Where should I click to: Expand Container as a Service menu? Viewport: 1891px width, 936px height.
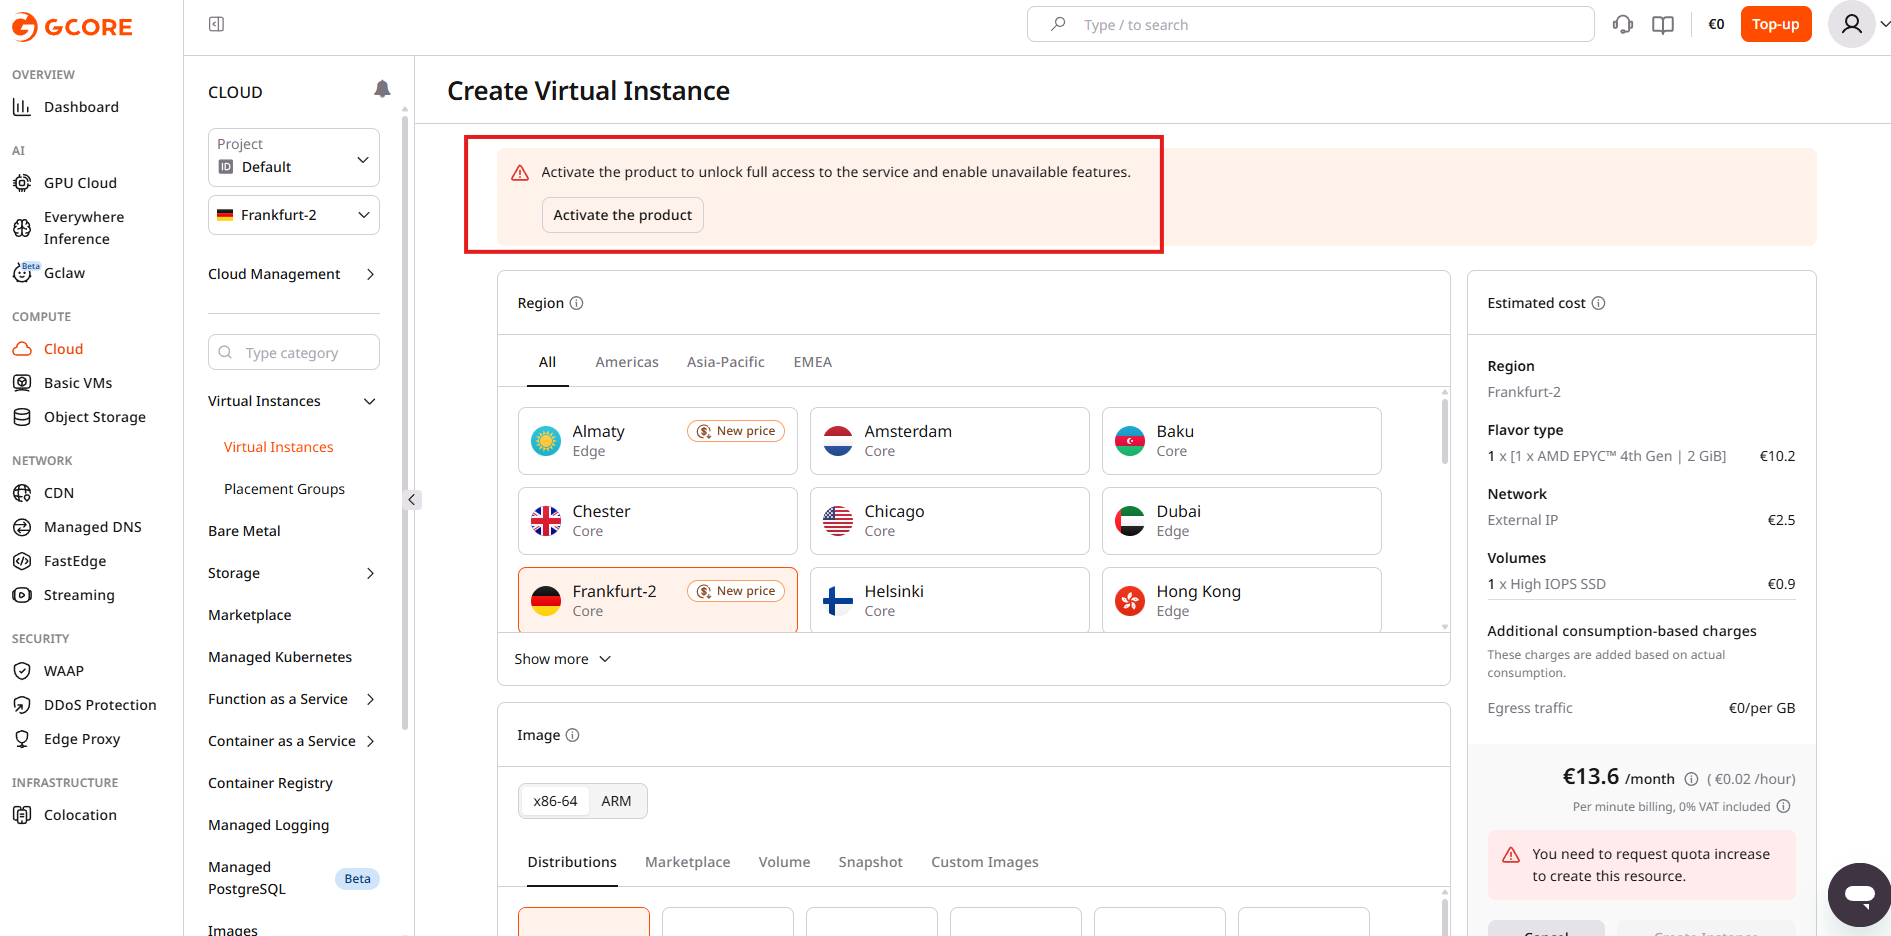291,741
